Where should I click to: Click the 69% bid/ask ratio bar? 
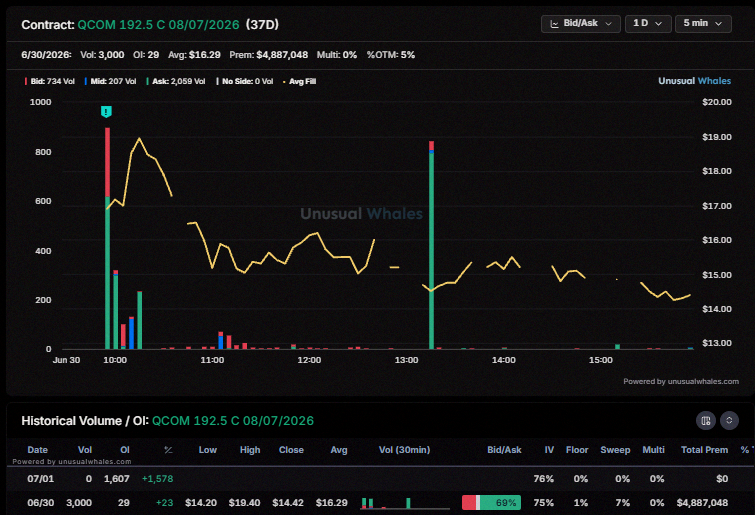tap(491, 502)
